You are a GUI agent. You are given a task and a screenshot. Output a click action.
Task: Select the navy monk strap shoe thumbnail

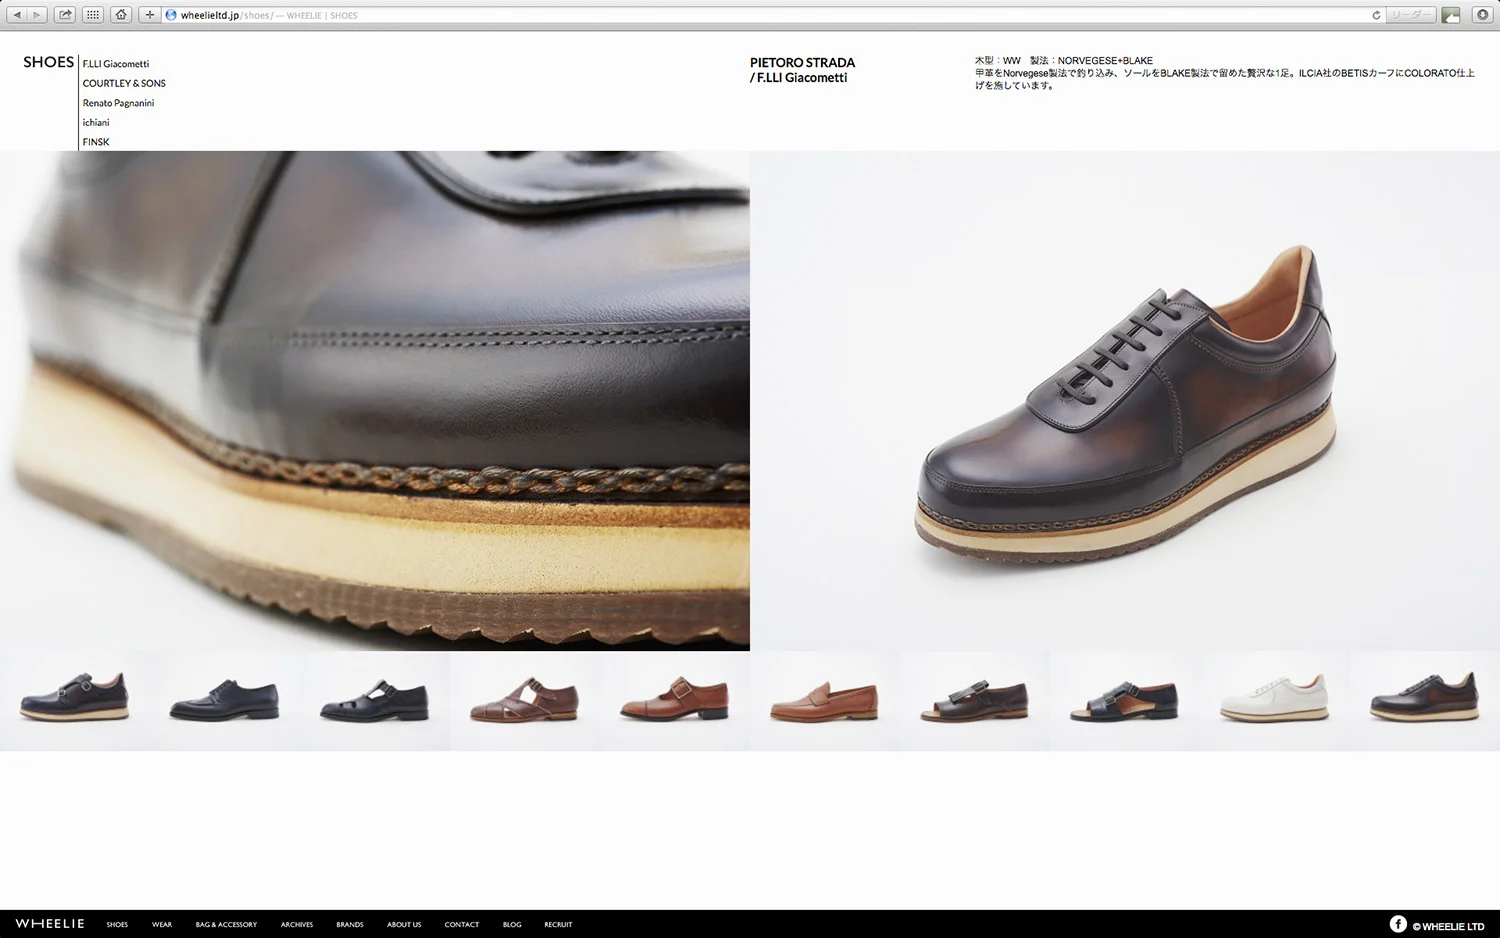75,701
